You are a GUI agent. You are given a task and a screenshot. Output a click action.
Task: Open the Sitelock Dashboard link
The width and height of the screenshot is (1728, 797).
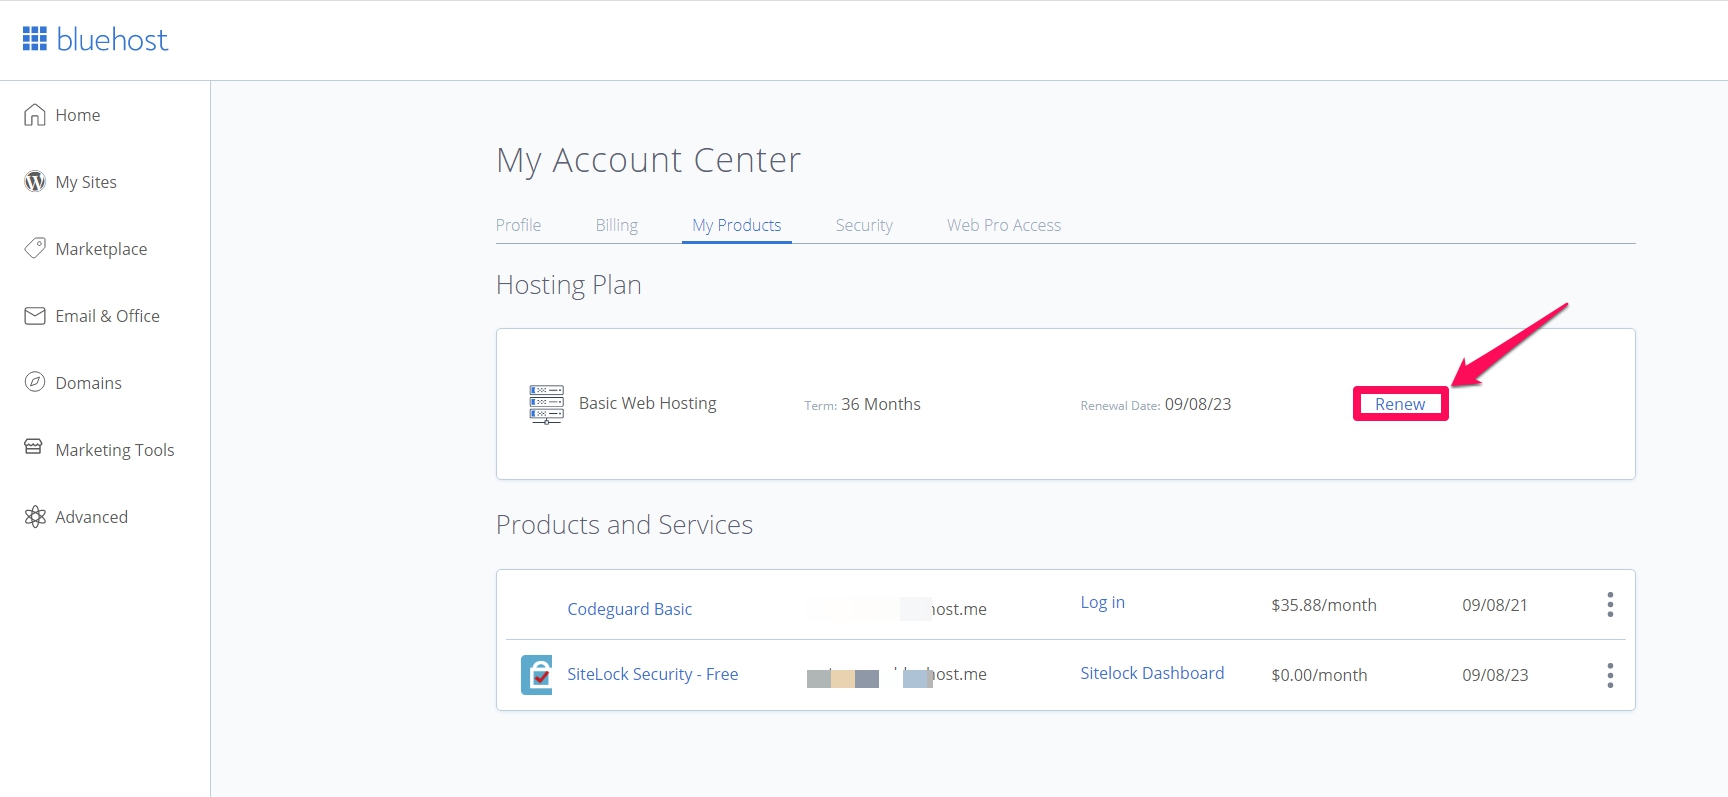(1152, 673)
